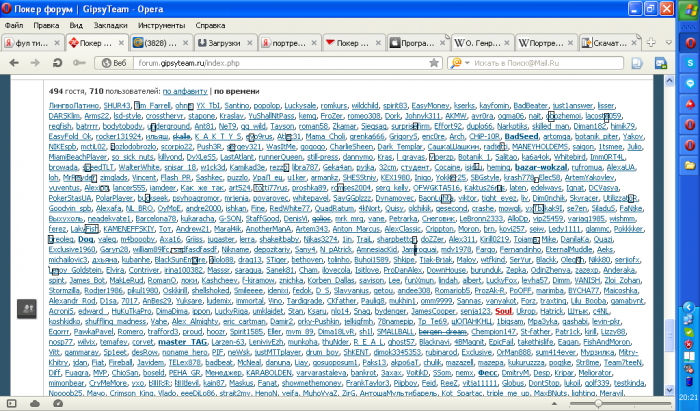700x411 pixels.
Task: Click the Веб site badge button
Action: coord(114,63)
